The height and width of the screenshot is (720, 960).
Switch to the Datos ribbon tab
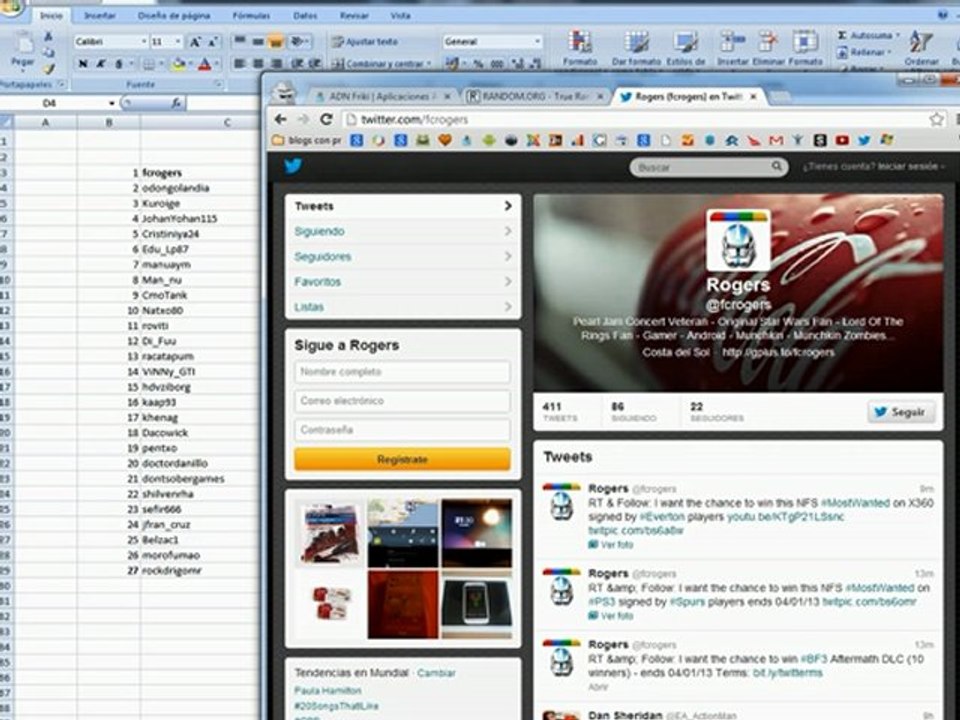(305, 15)
